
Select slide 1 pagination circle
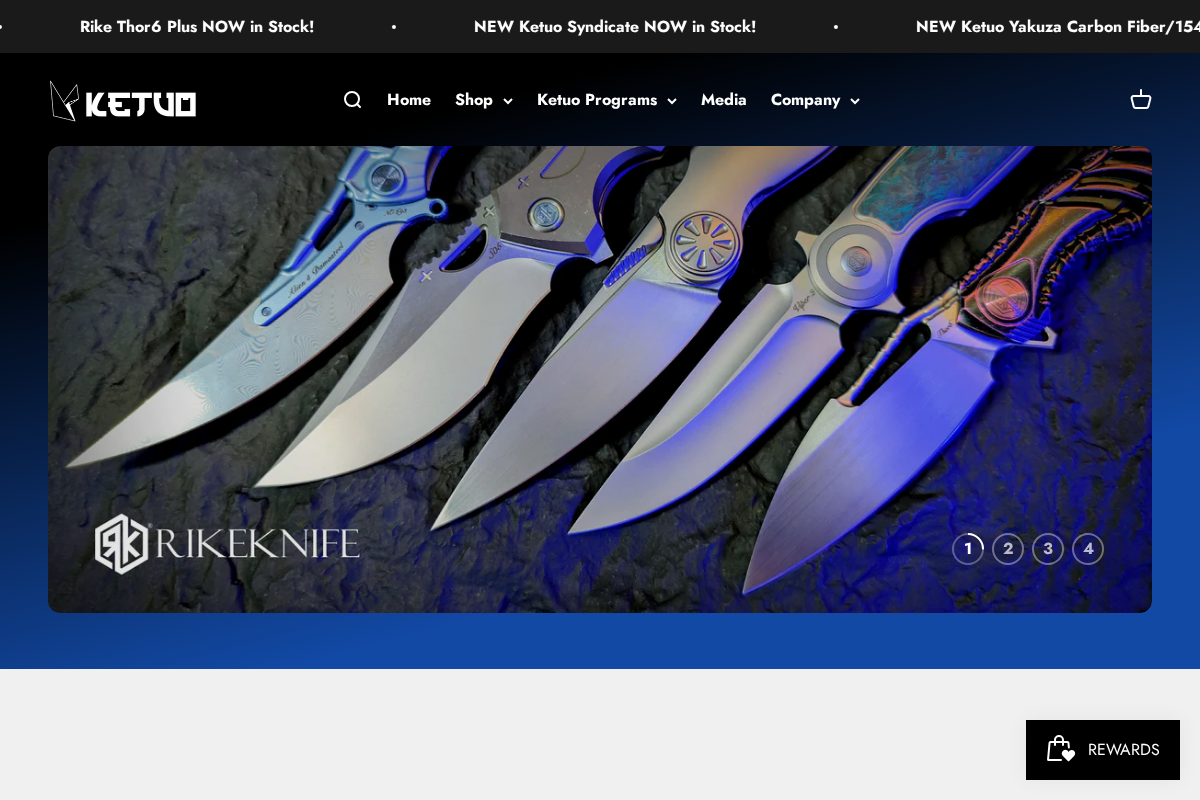pos(968,549)
